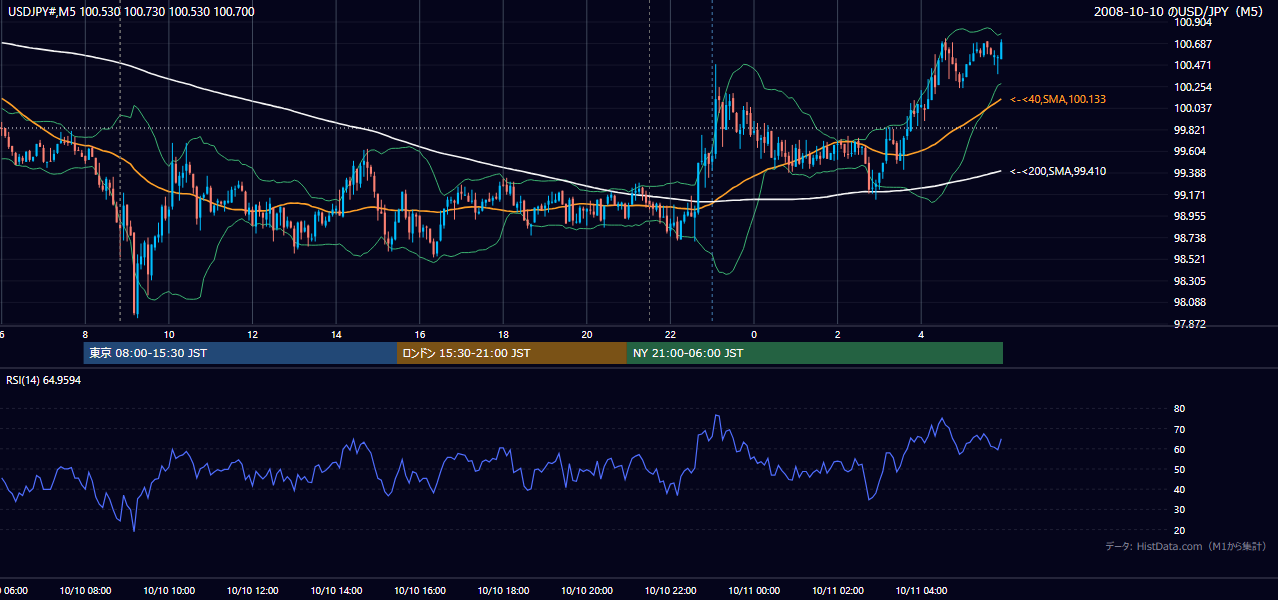Click the 40 SMA label showing 100.133
Viewport: 1278px width, 600px height.
(x=1057, y=100)
